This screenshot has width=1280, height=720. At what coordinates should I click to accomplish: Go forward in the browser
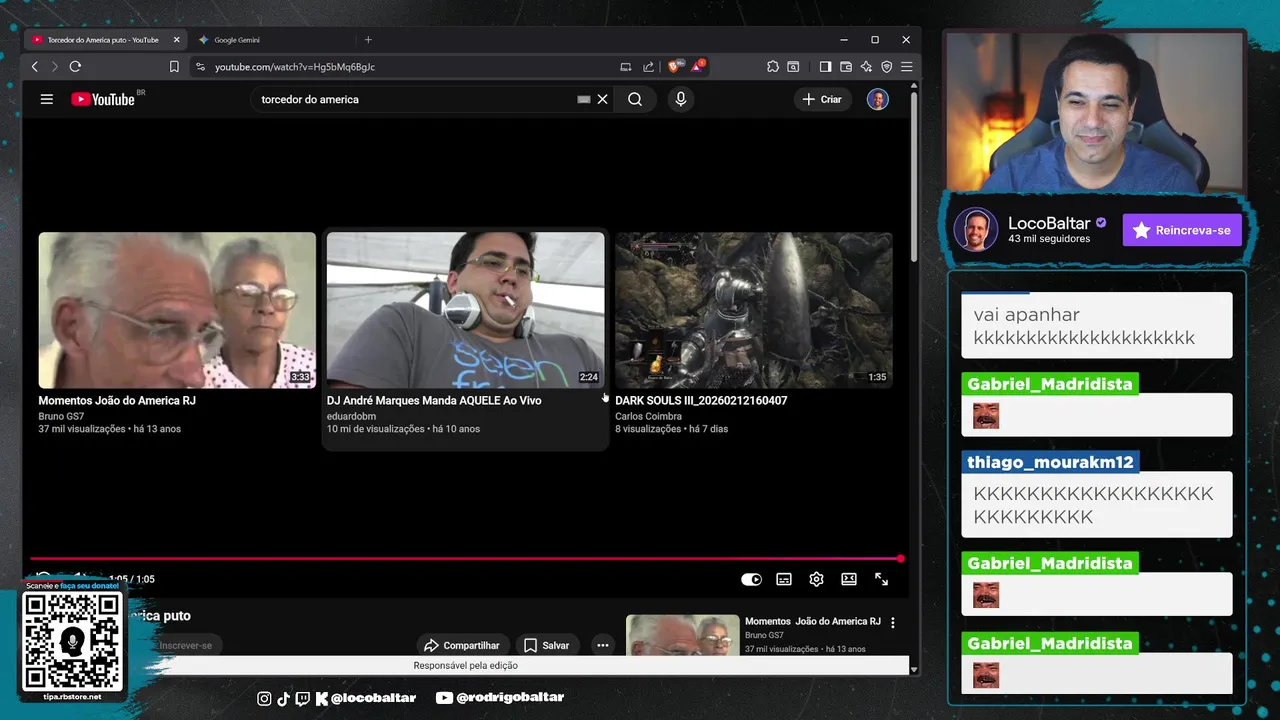tap(54, 67)
